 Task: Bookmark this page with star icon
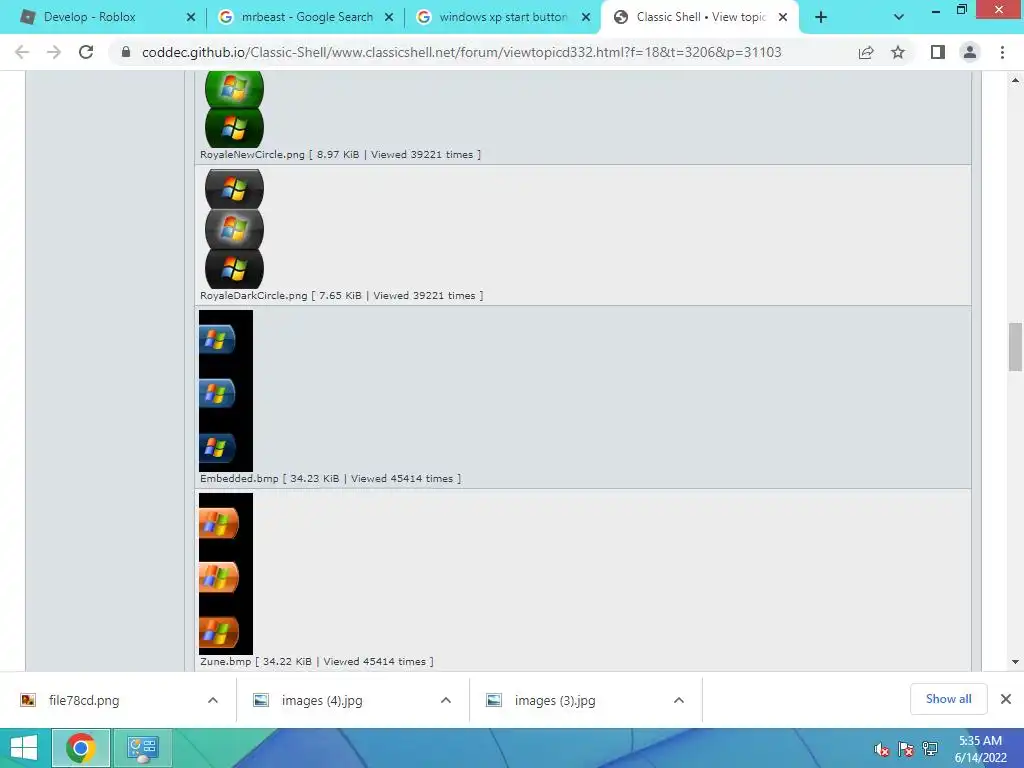898,52
